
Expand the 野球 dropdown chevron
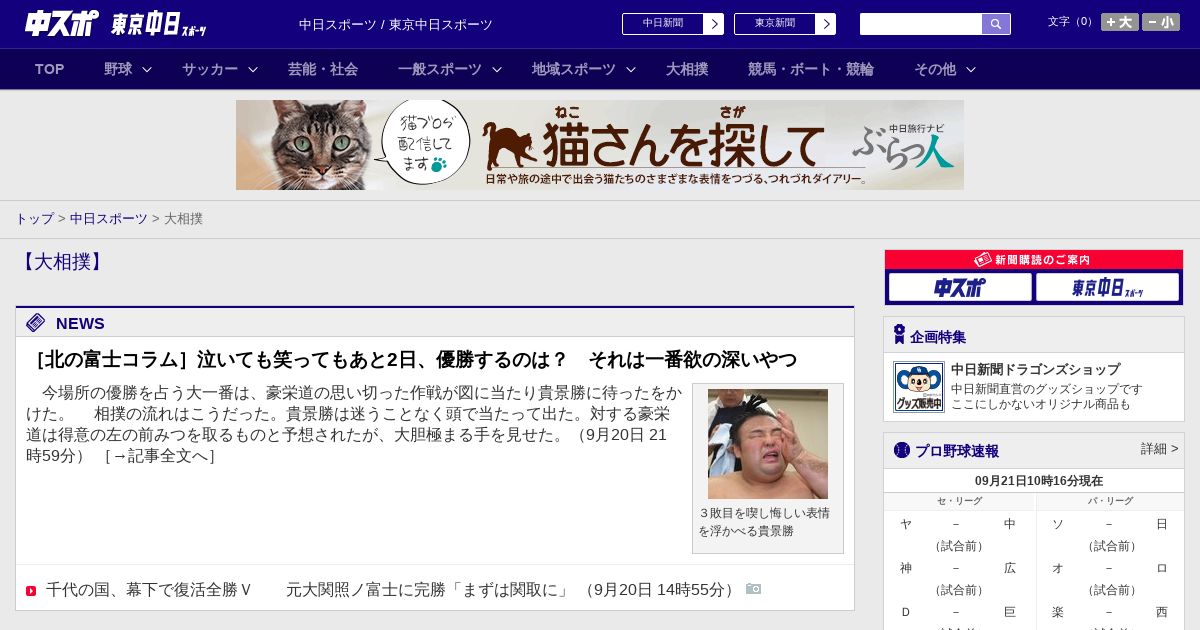pos(147,69)
